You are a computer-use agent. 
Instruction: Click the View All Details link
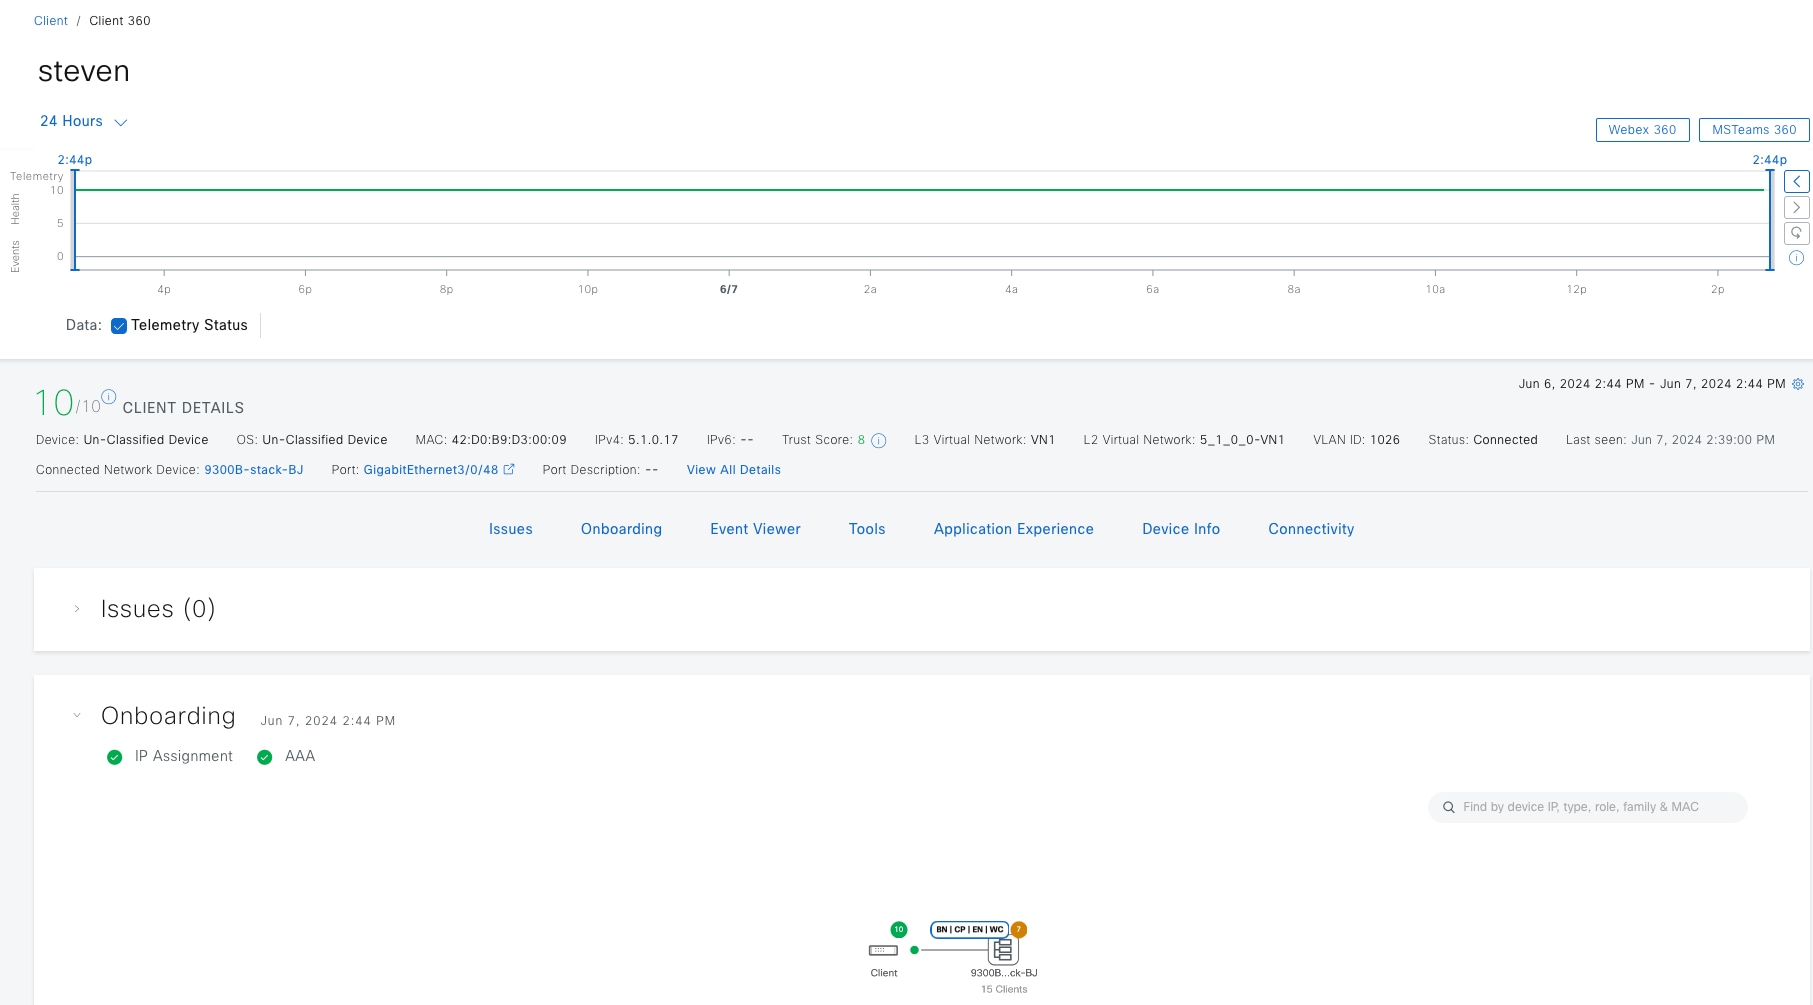coord(733,469)
